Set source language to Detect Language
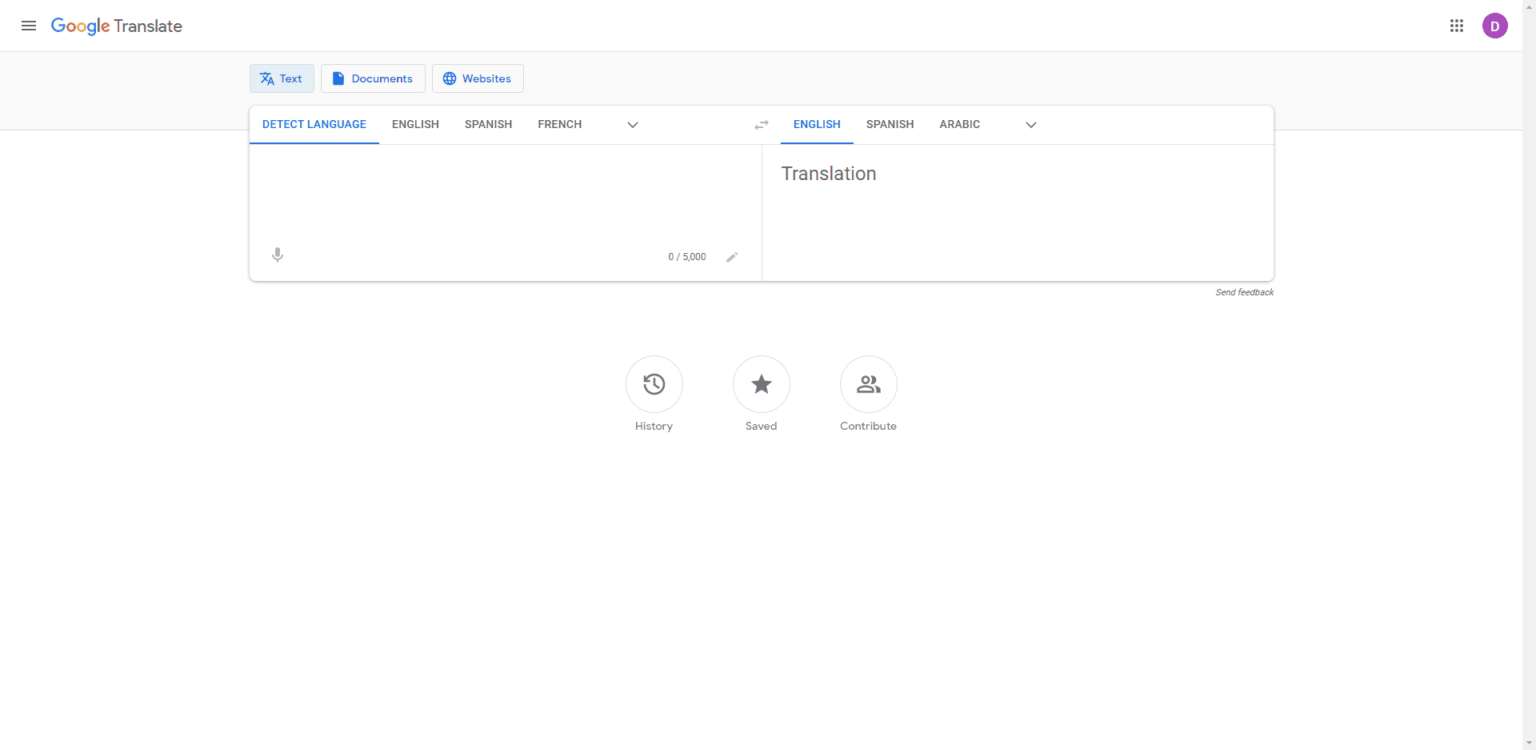The height and width of the screenshot is (750, 1536). [x=313, y=124]
